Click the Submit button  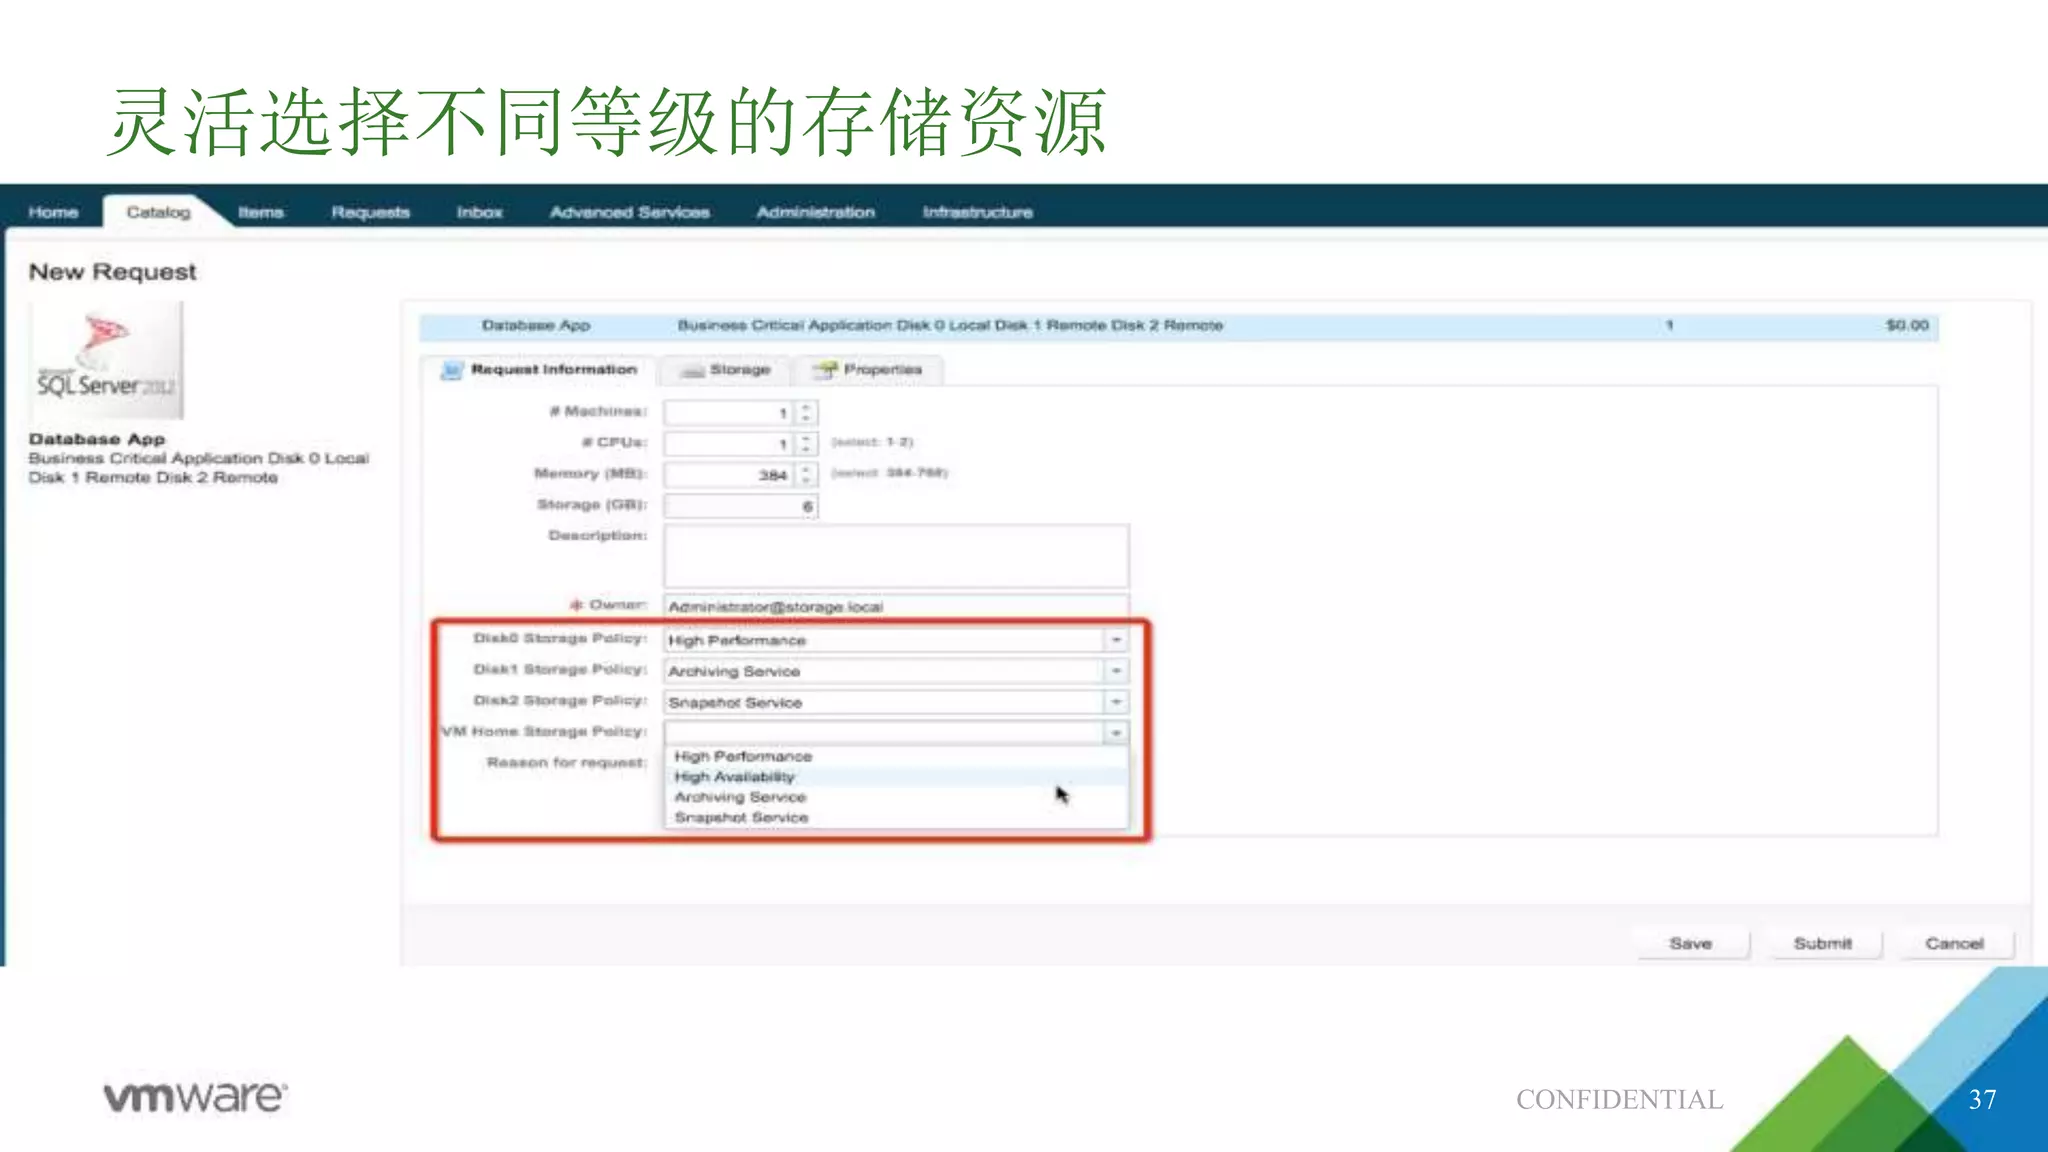(1823, 943)
